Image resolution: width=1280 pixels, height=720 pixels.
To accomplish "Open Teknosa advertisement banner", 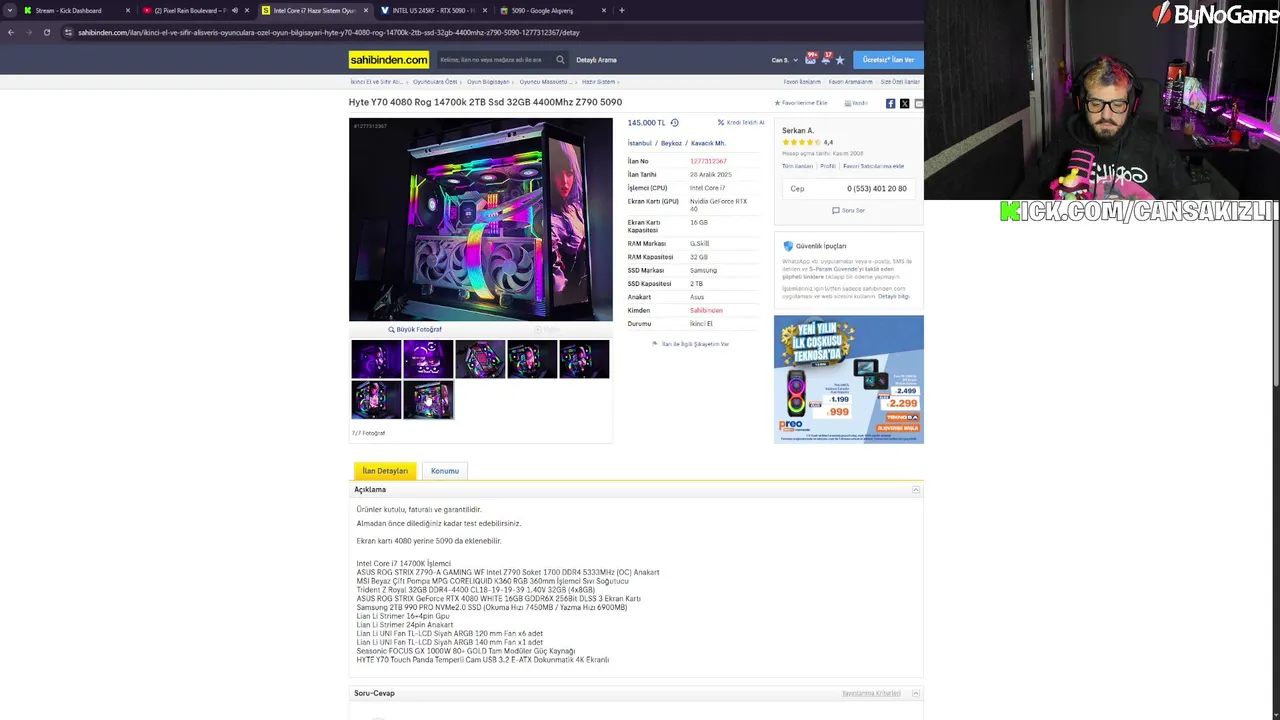I will 848,379.
